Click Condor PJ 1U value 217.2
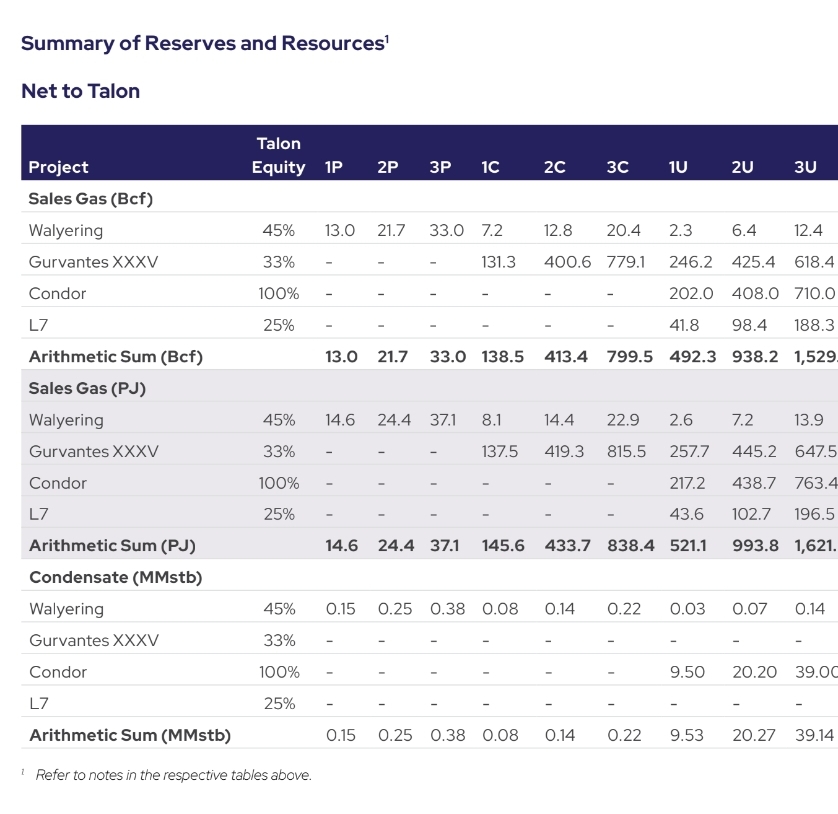Screen dimensions: 838x814 click(x=687, y=483)
